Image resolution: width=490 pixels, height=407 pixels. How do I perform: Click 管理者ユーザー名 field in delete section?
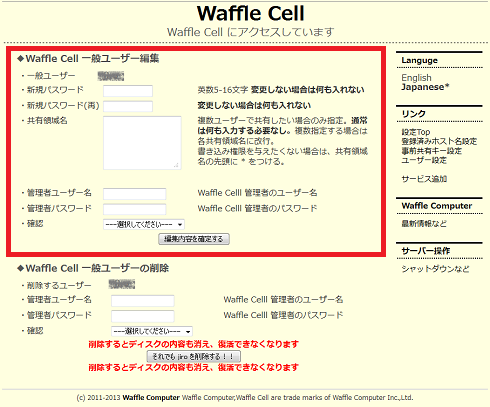click(x=143, y=301)
